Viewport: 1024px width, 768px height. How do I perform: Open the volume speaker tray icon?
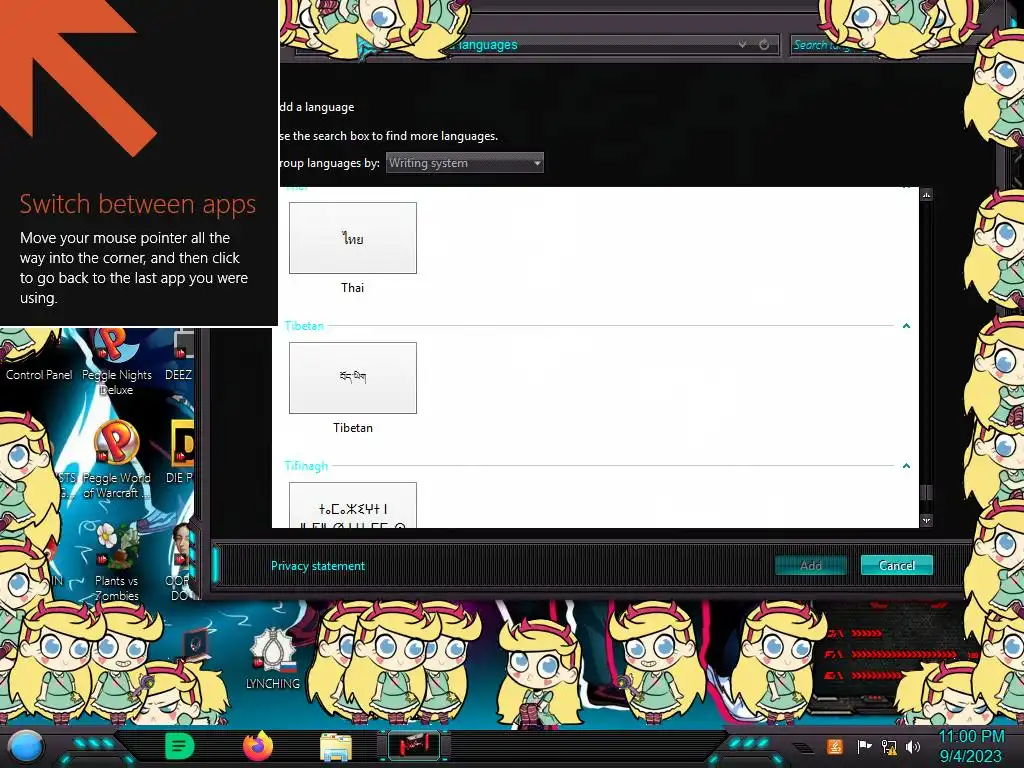913,746
